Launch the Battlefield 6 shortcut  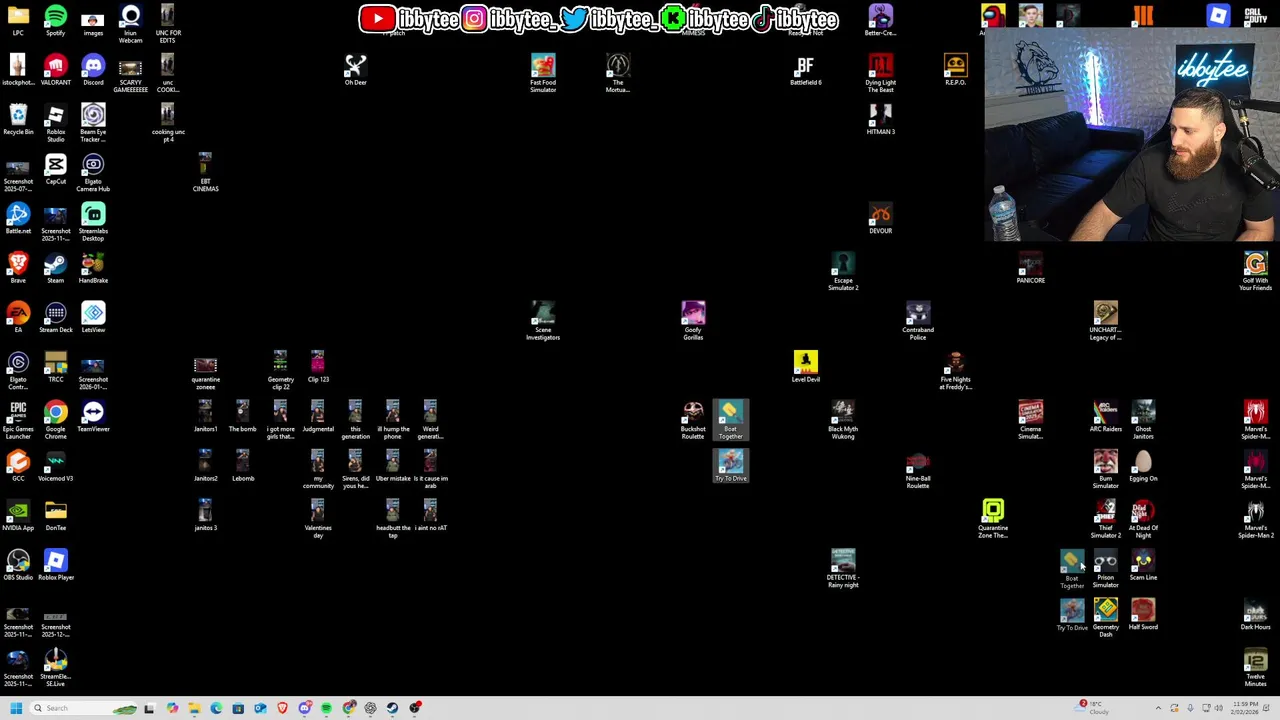click(805, 71)
